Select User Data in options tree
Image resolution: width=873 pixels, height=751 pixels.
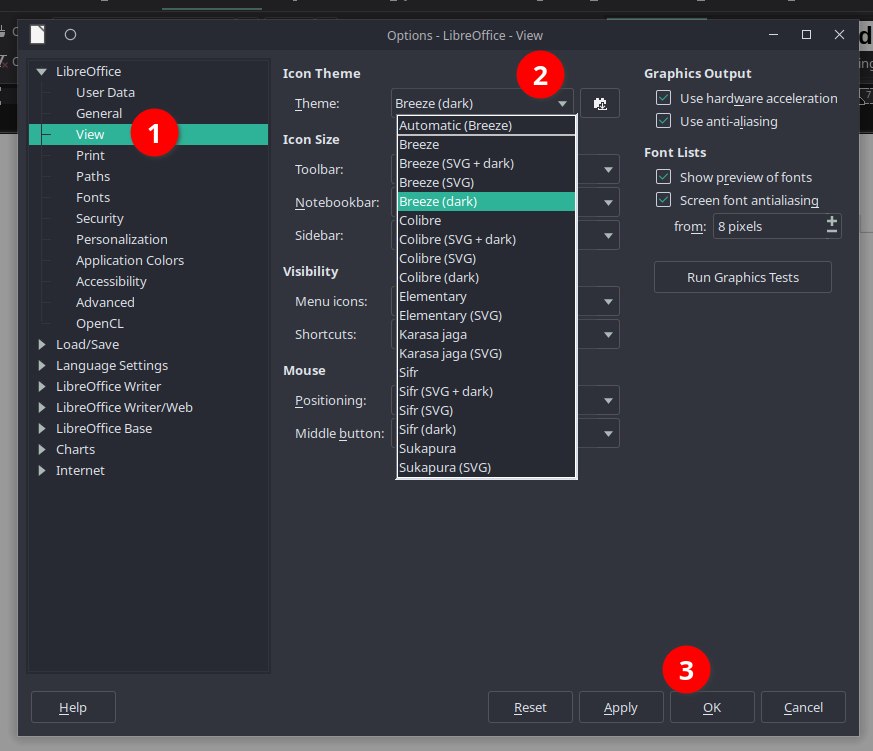tap(105, 92)
